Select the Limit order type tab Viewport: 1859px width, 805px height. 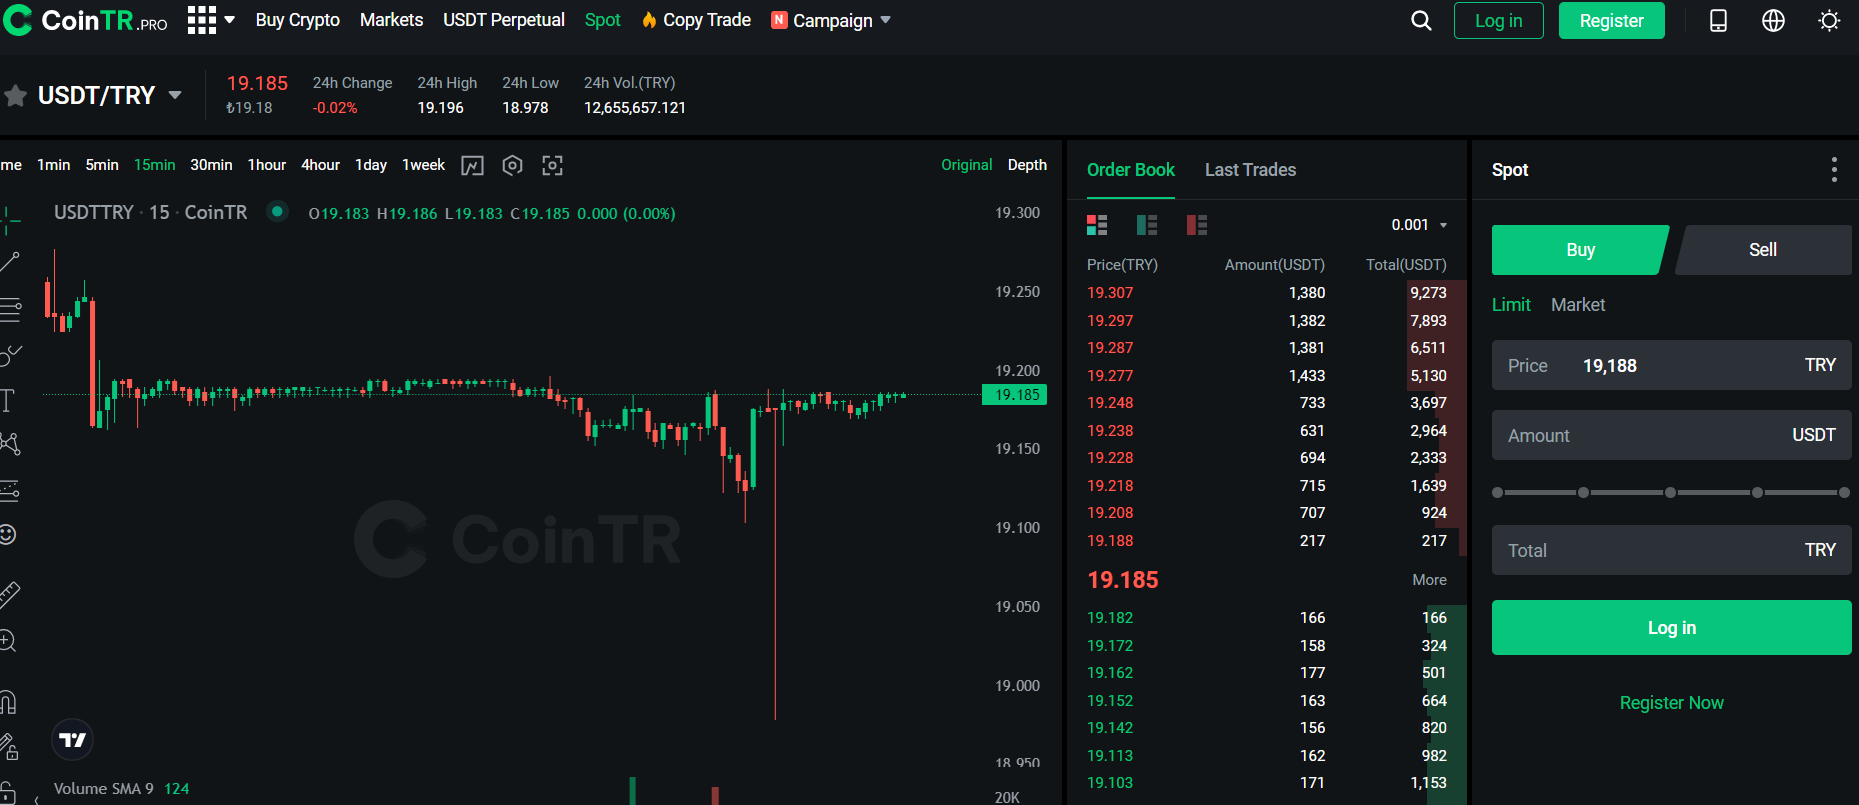tap(1511, 305)
